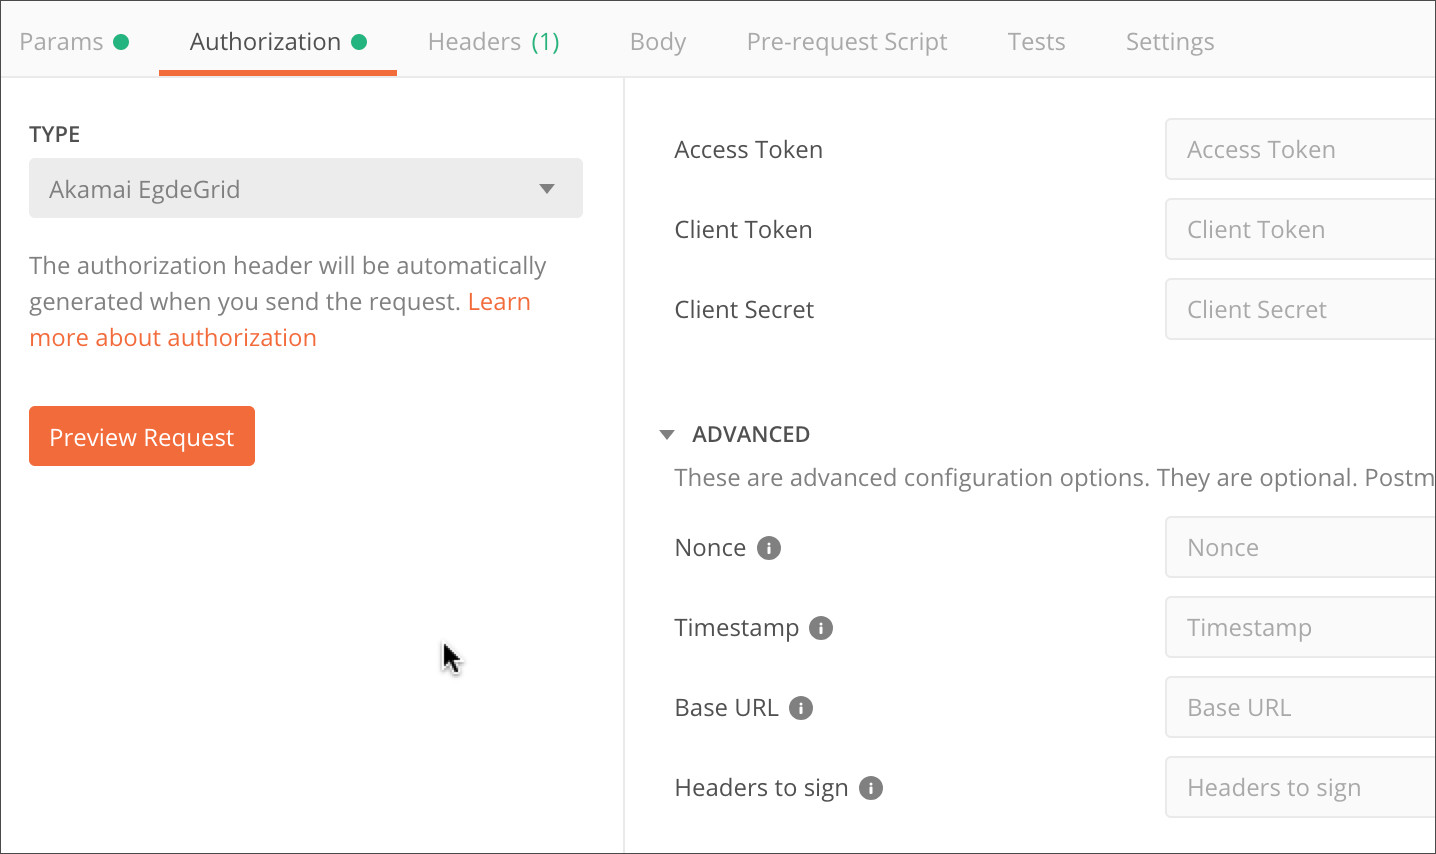The height and width of the screenshot is (854, 1436).
Task: Follow the Learn more about authorization link
Action: pyautogui.click(x=173, y=338)
